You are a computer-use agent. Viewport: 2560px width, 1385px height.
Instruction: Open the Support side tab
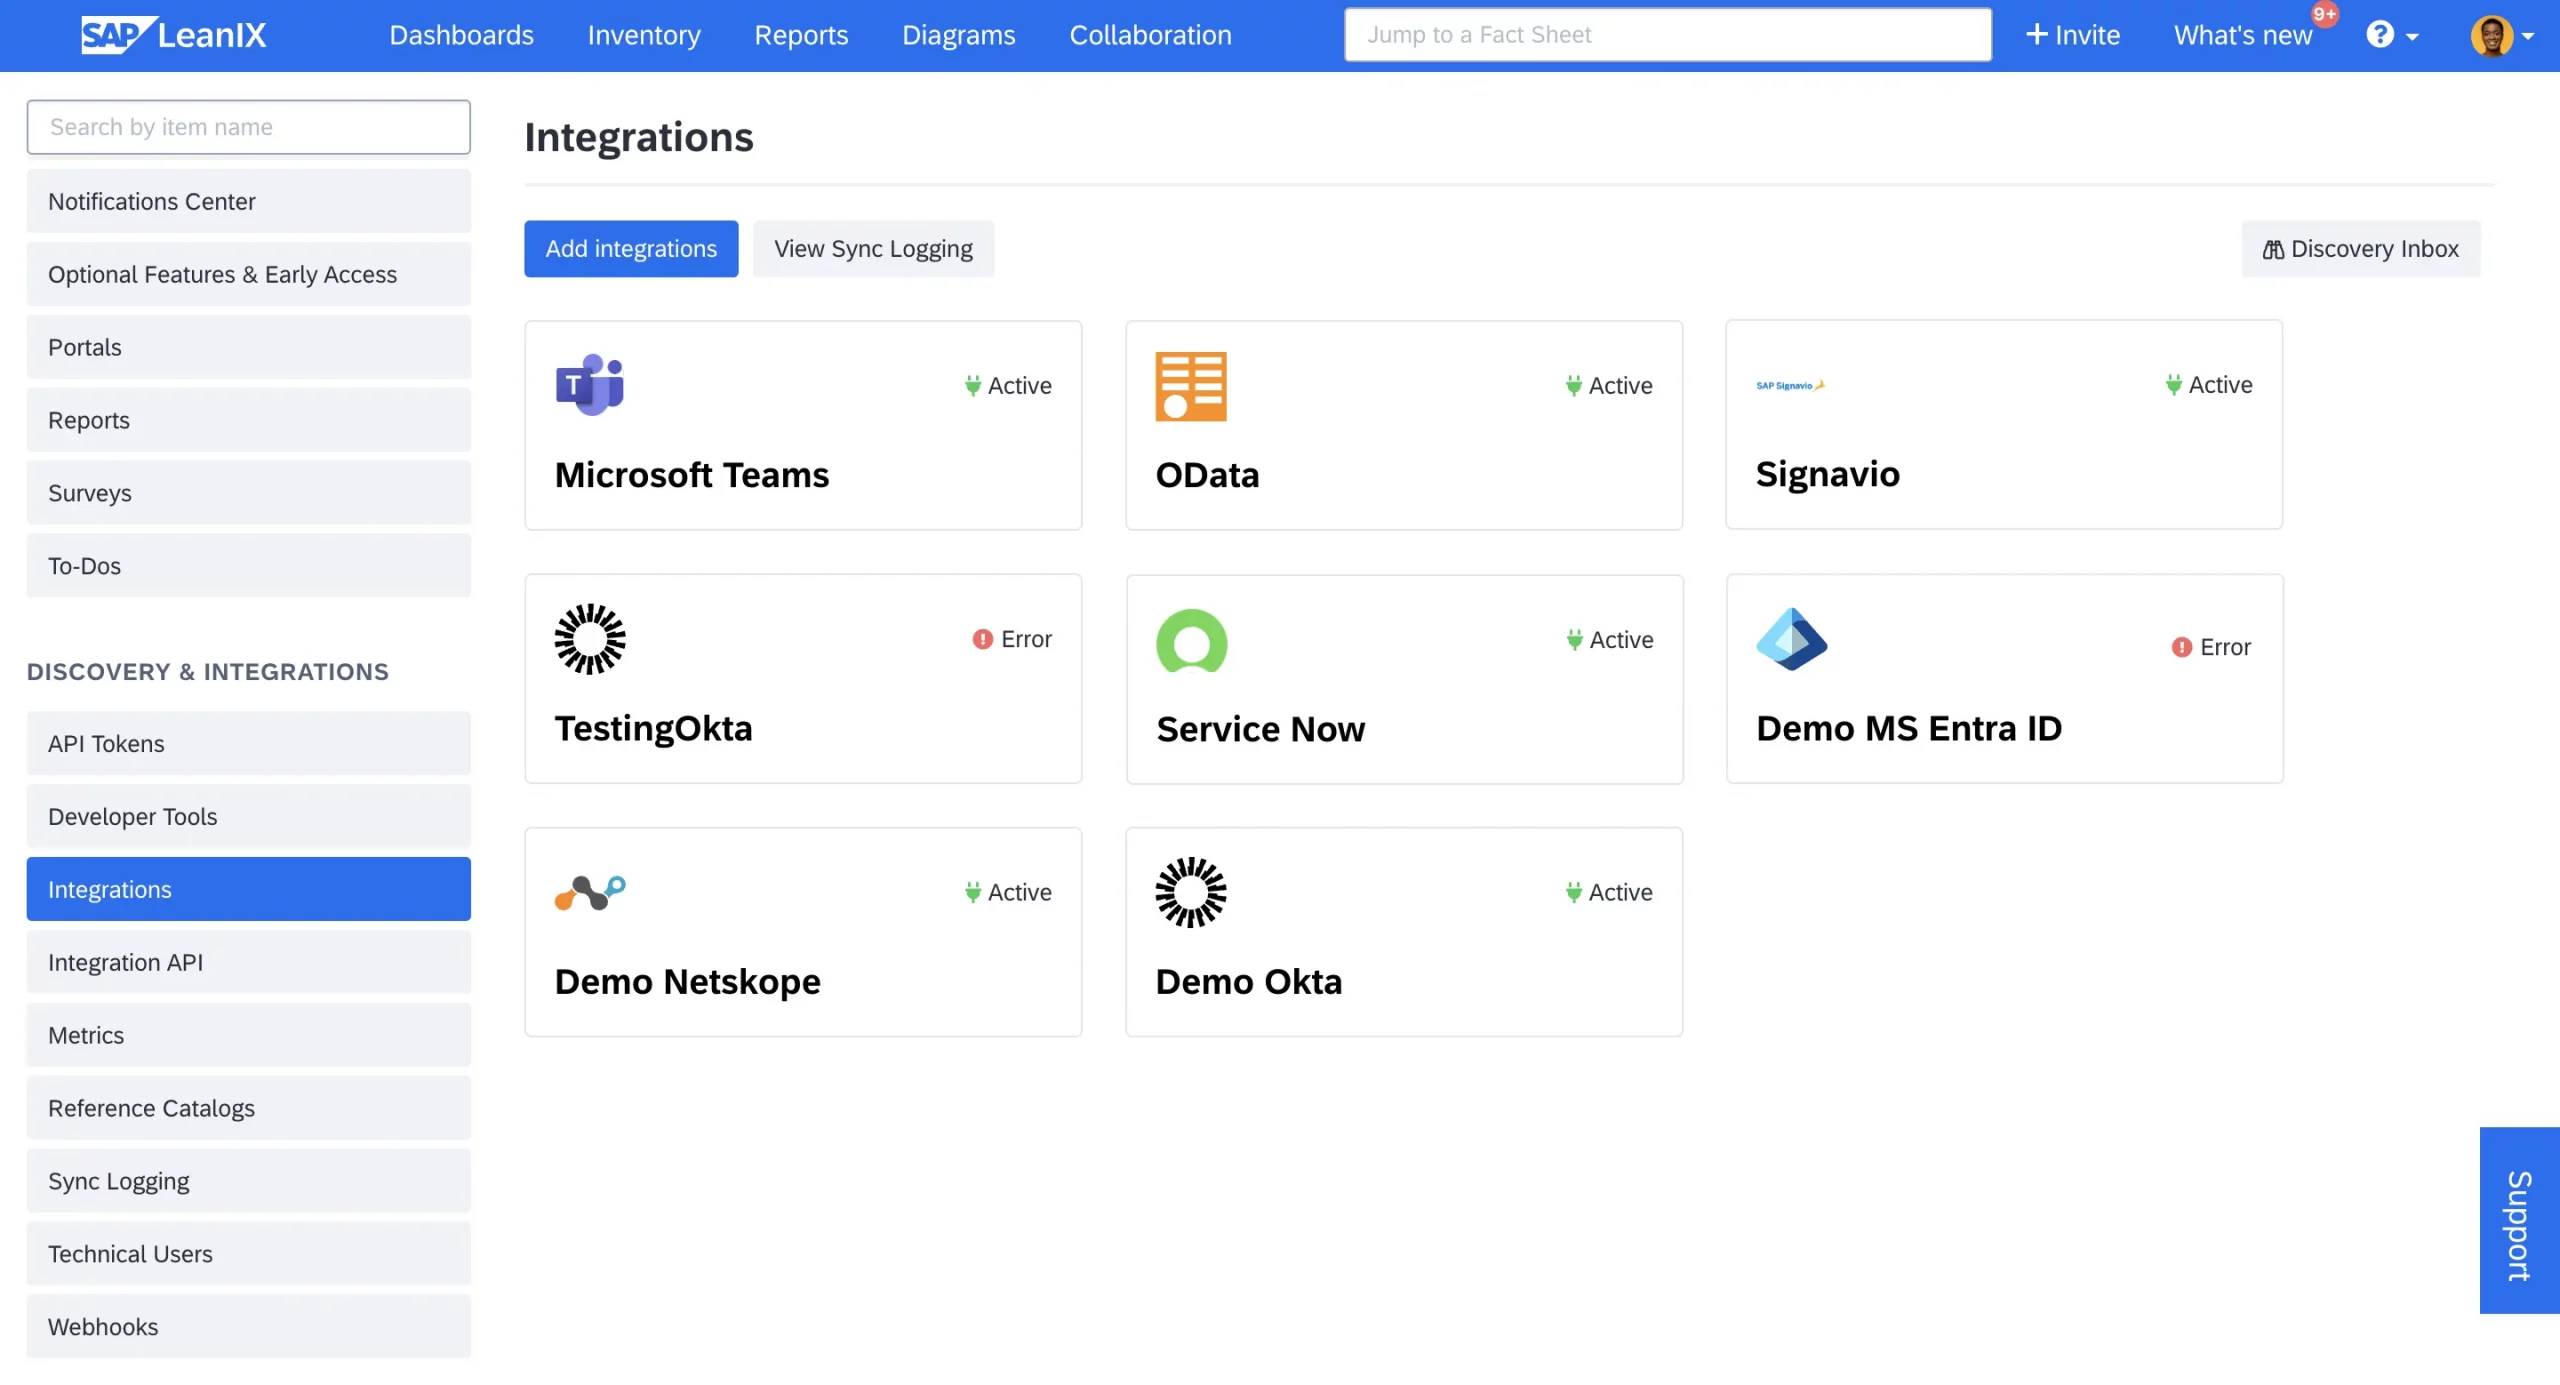pyautogui.click(x=2518, y=1221)
